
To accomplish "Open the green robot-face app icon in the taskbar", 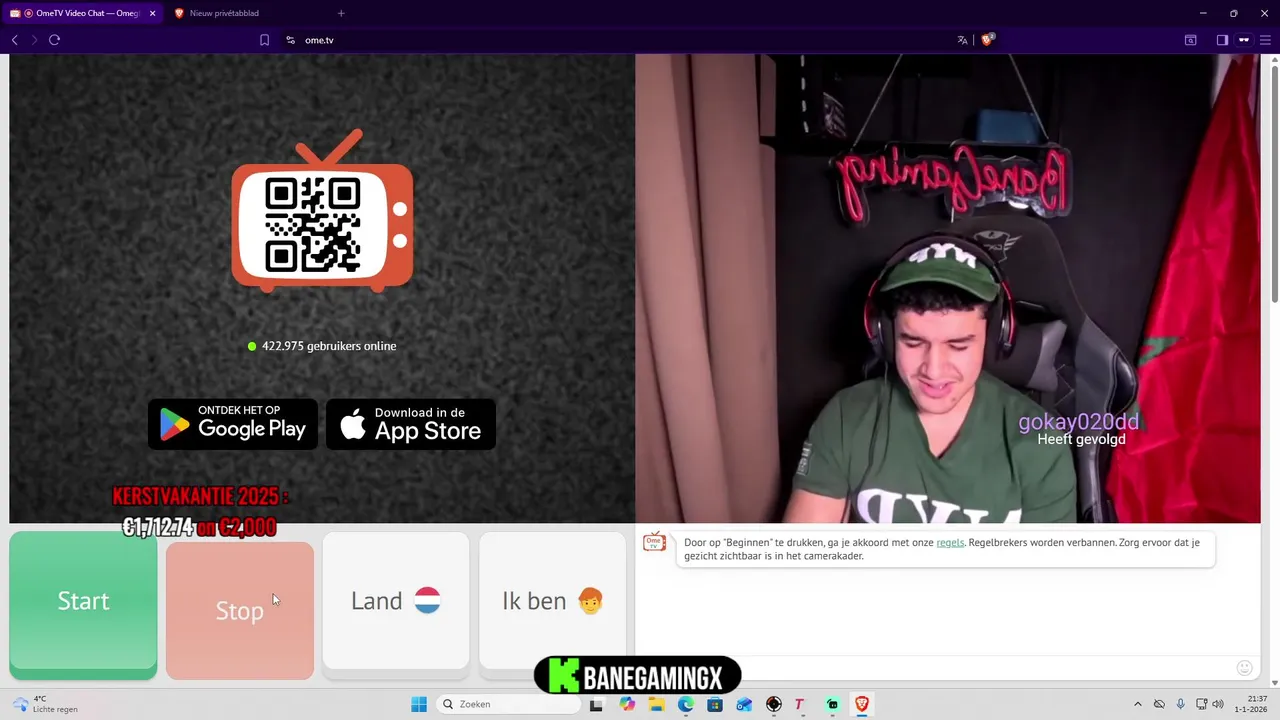I will point(832,704).
